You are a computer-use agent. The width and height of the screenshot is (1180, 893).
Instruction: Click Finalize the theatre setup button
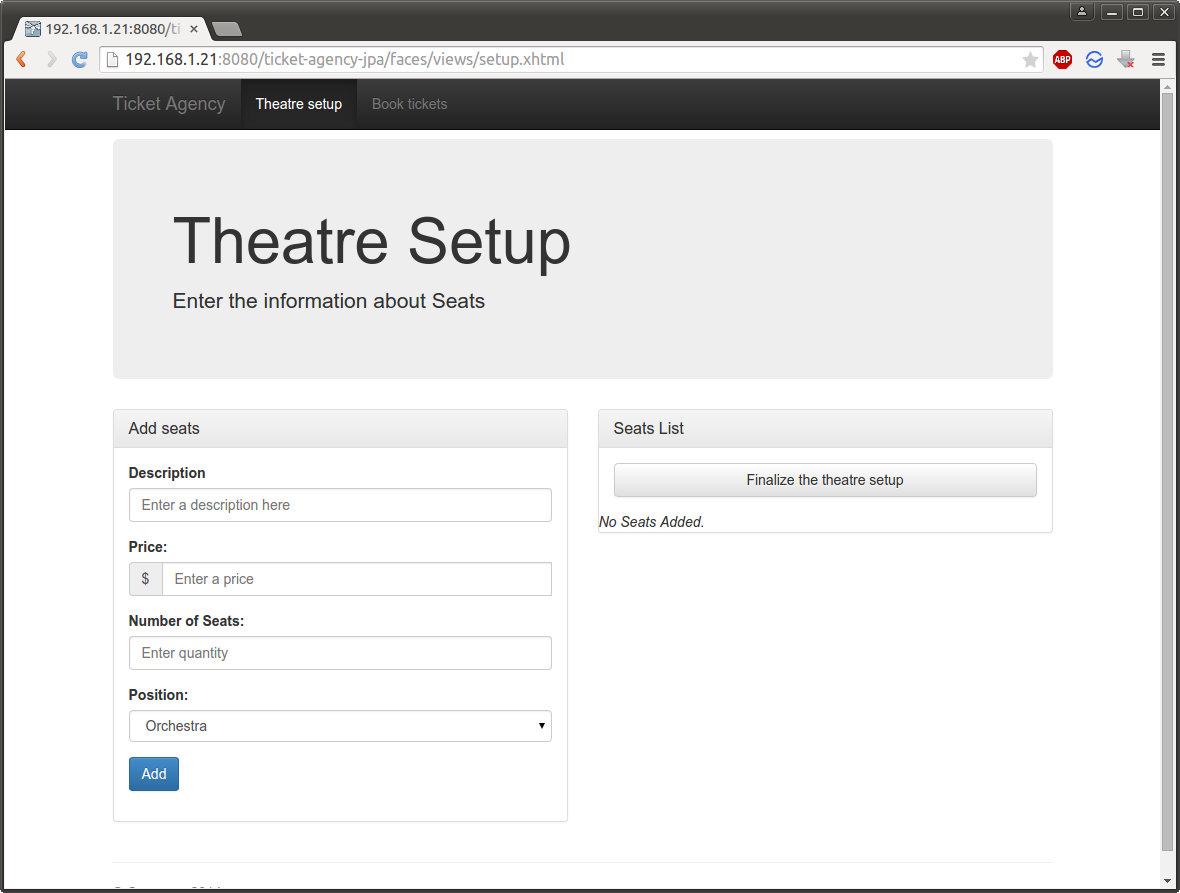coord(825,480)
